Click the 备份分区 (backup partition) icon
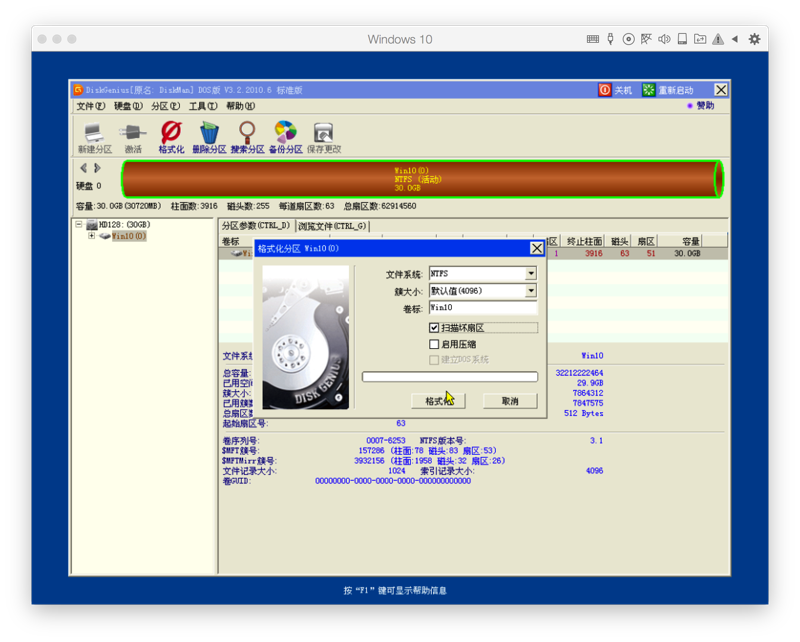800x642 pixels. [286, 137]
